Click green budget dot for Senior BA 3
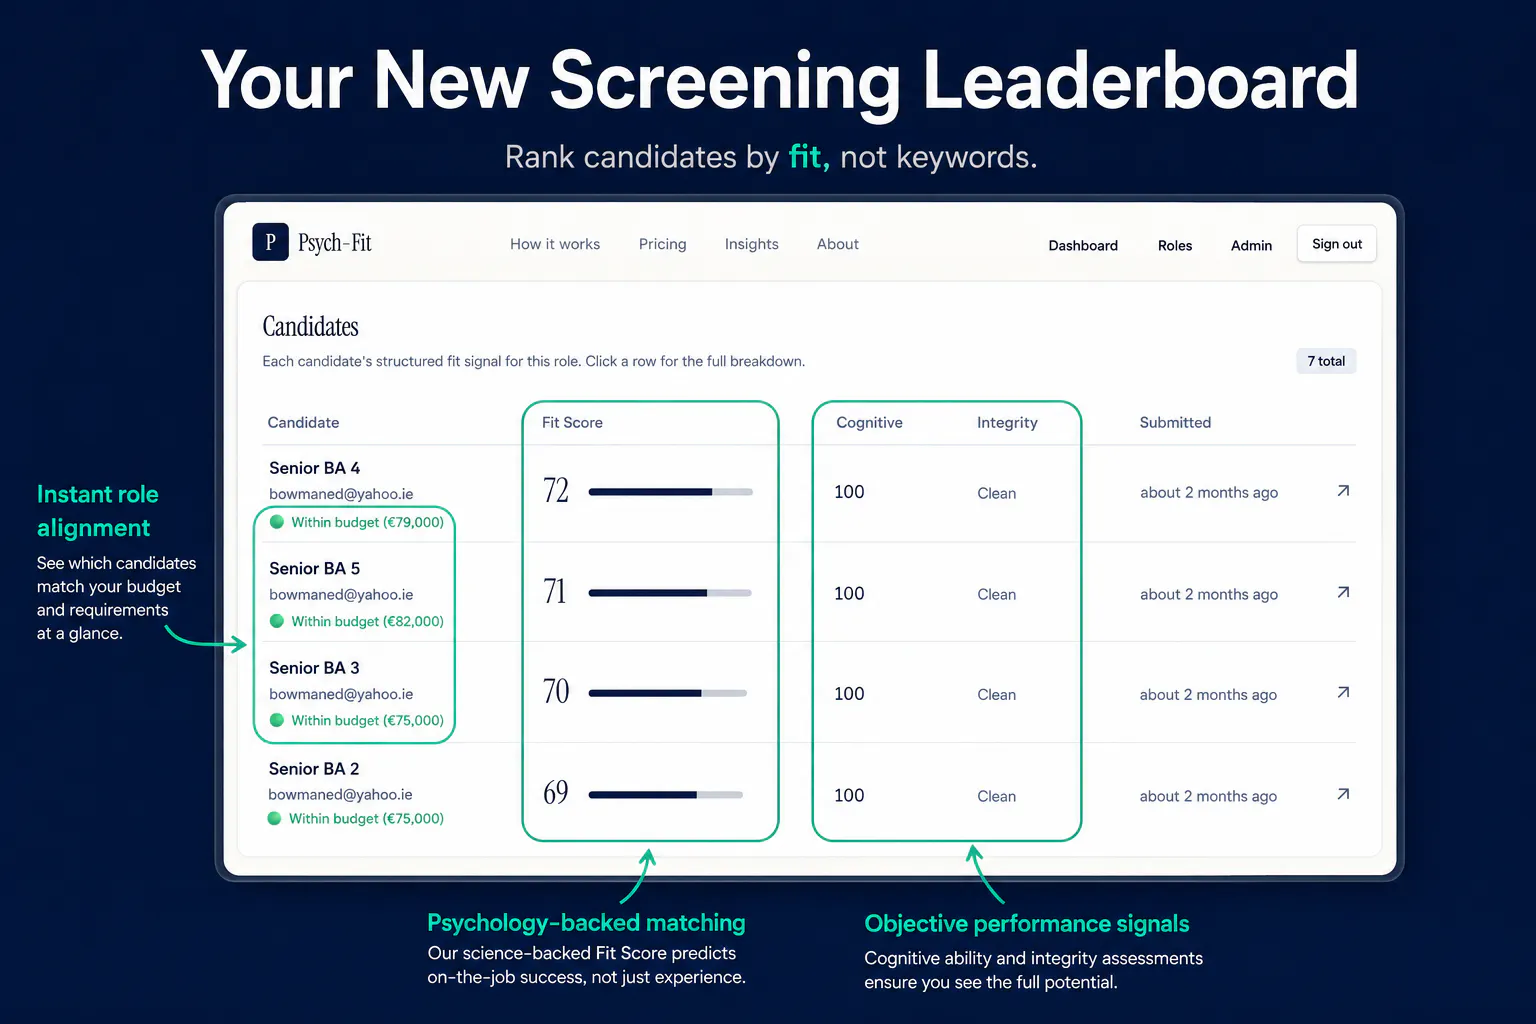 [277, 720]
